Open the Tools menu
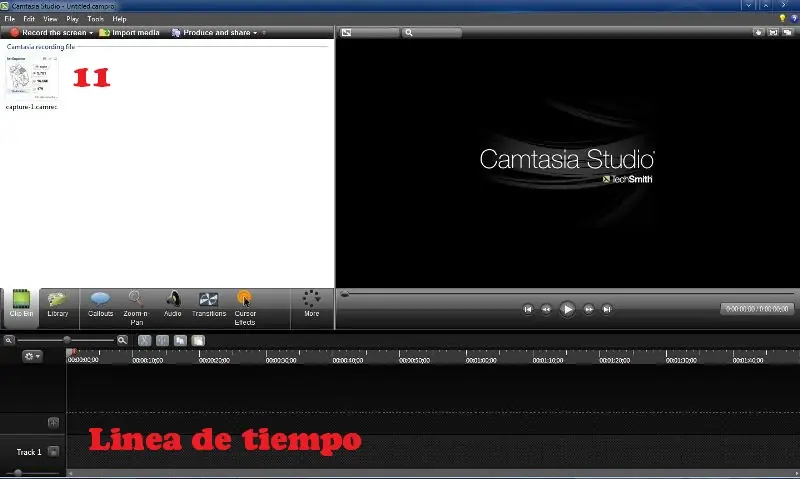 [95, 19]
